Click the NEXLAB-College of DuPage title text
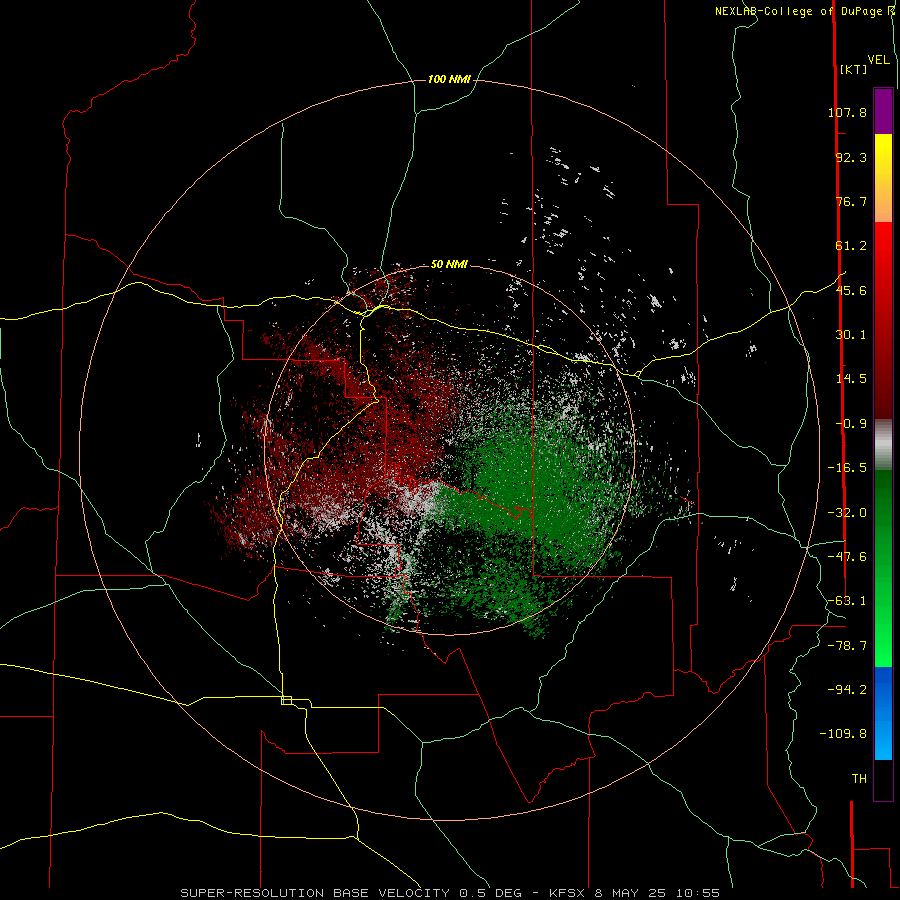This screenshot has height=900, width=900. pyautogui.click(x=800, y=11)
